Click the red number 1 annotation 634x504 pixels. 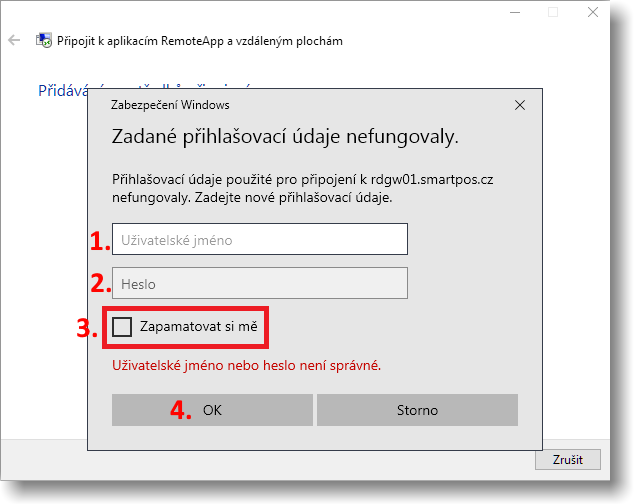[99, 239]
